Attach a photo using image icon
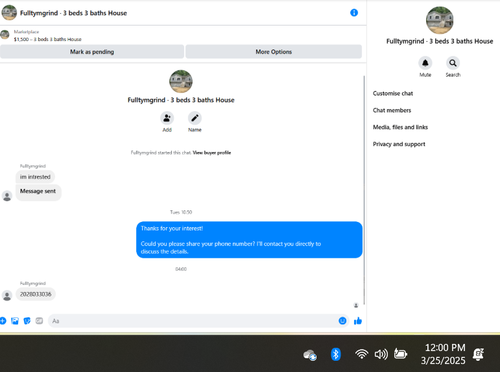 pyautogui.click(x=15, y=321)
